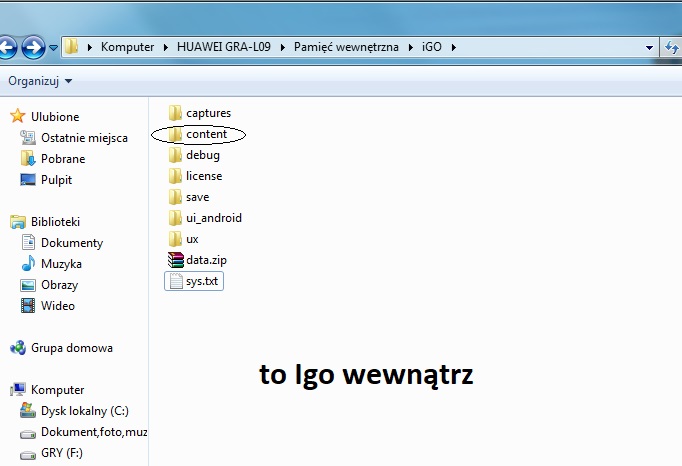This screenshot has height=466, width=682.
Task: Select the sys.txt text file
Action: point(201,281)
